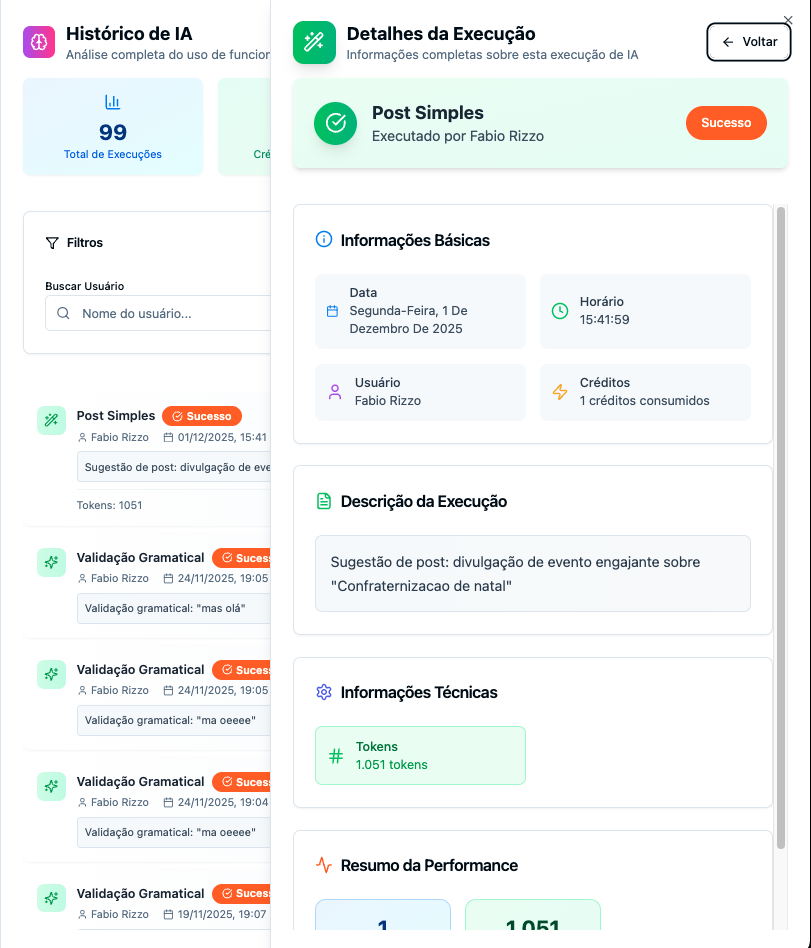
Task: Click the bar chart icon above 99
Action: coord(112,102)
